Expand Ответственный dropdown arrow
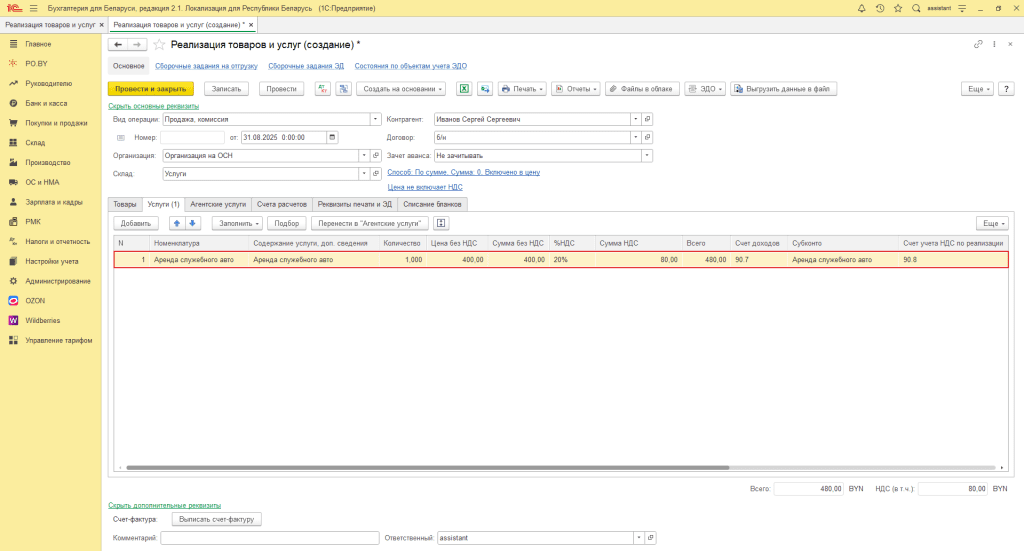This screenshot has height=551, width=1024. point(639,538)
